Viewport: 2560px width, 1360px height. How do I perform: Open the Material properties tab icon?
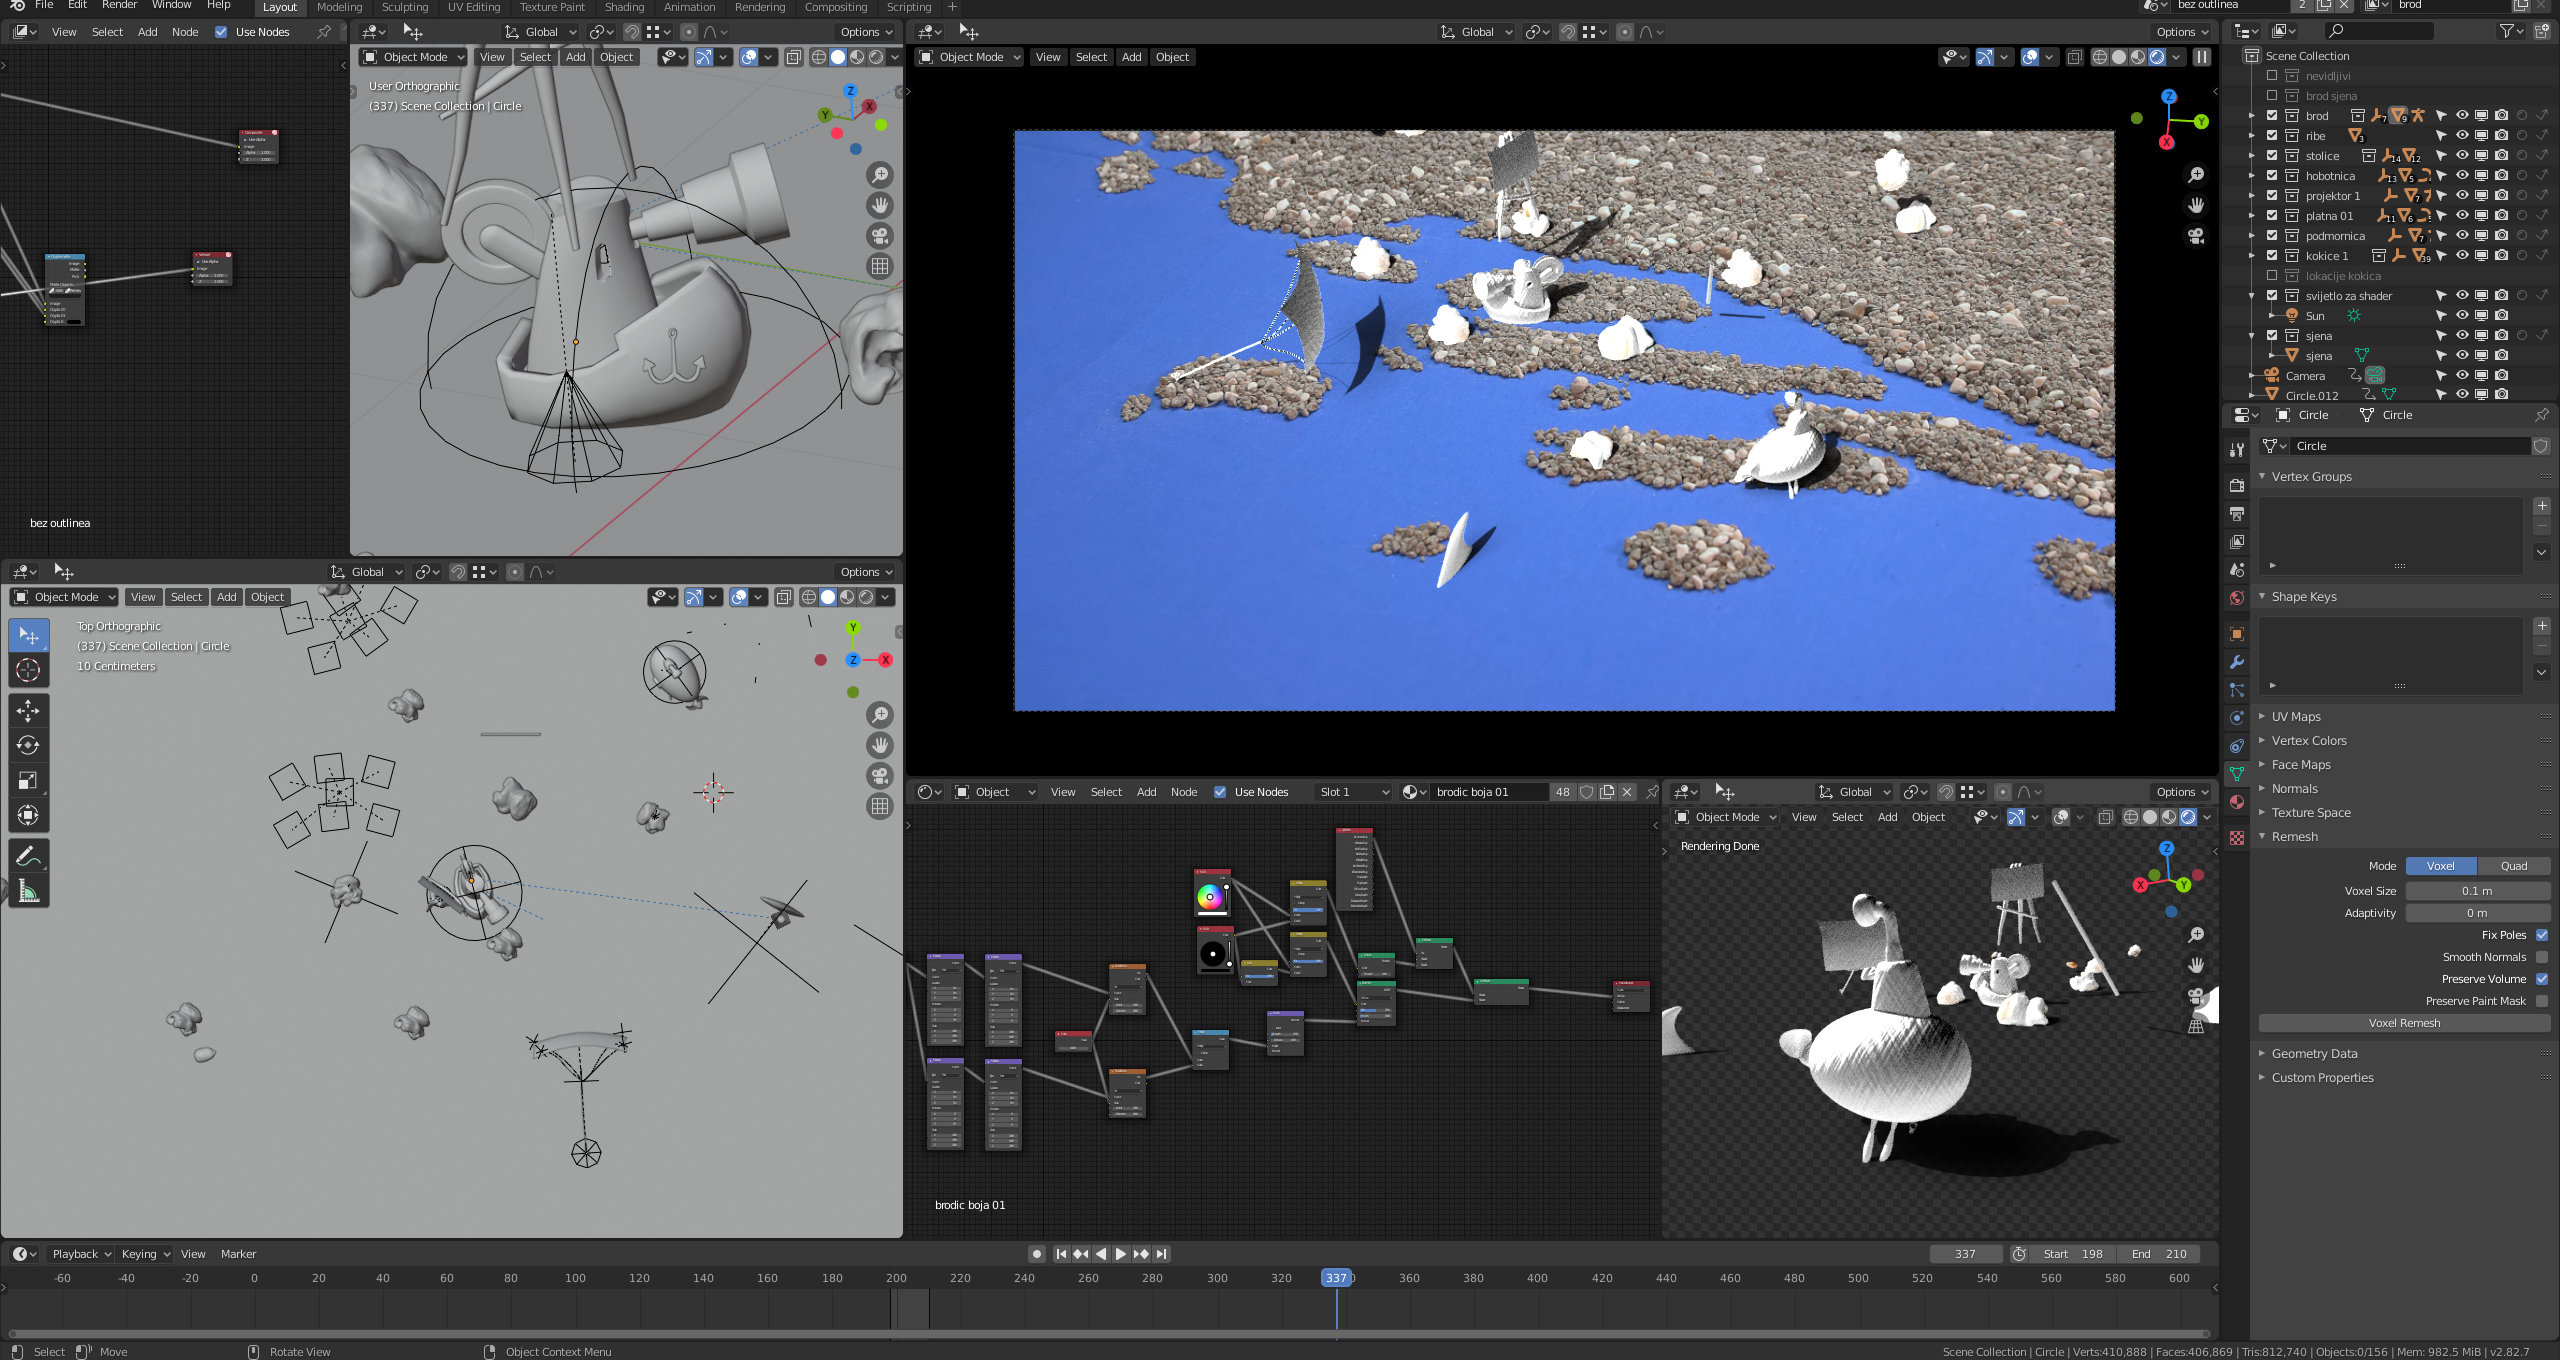[2237, 802]
